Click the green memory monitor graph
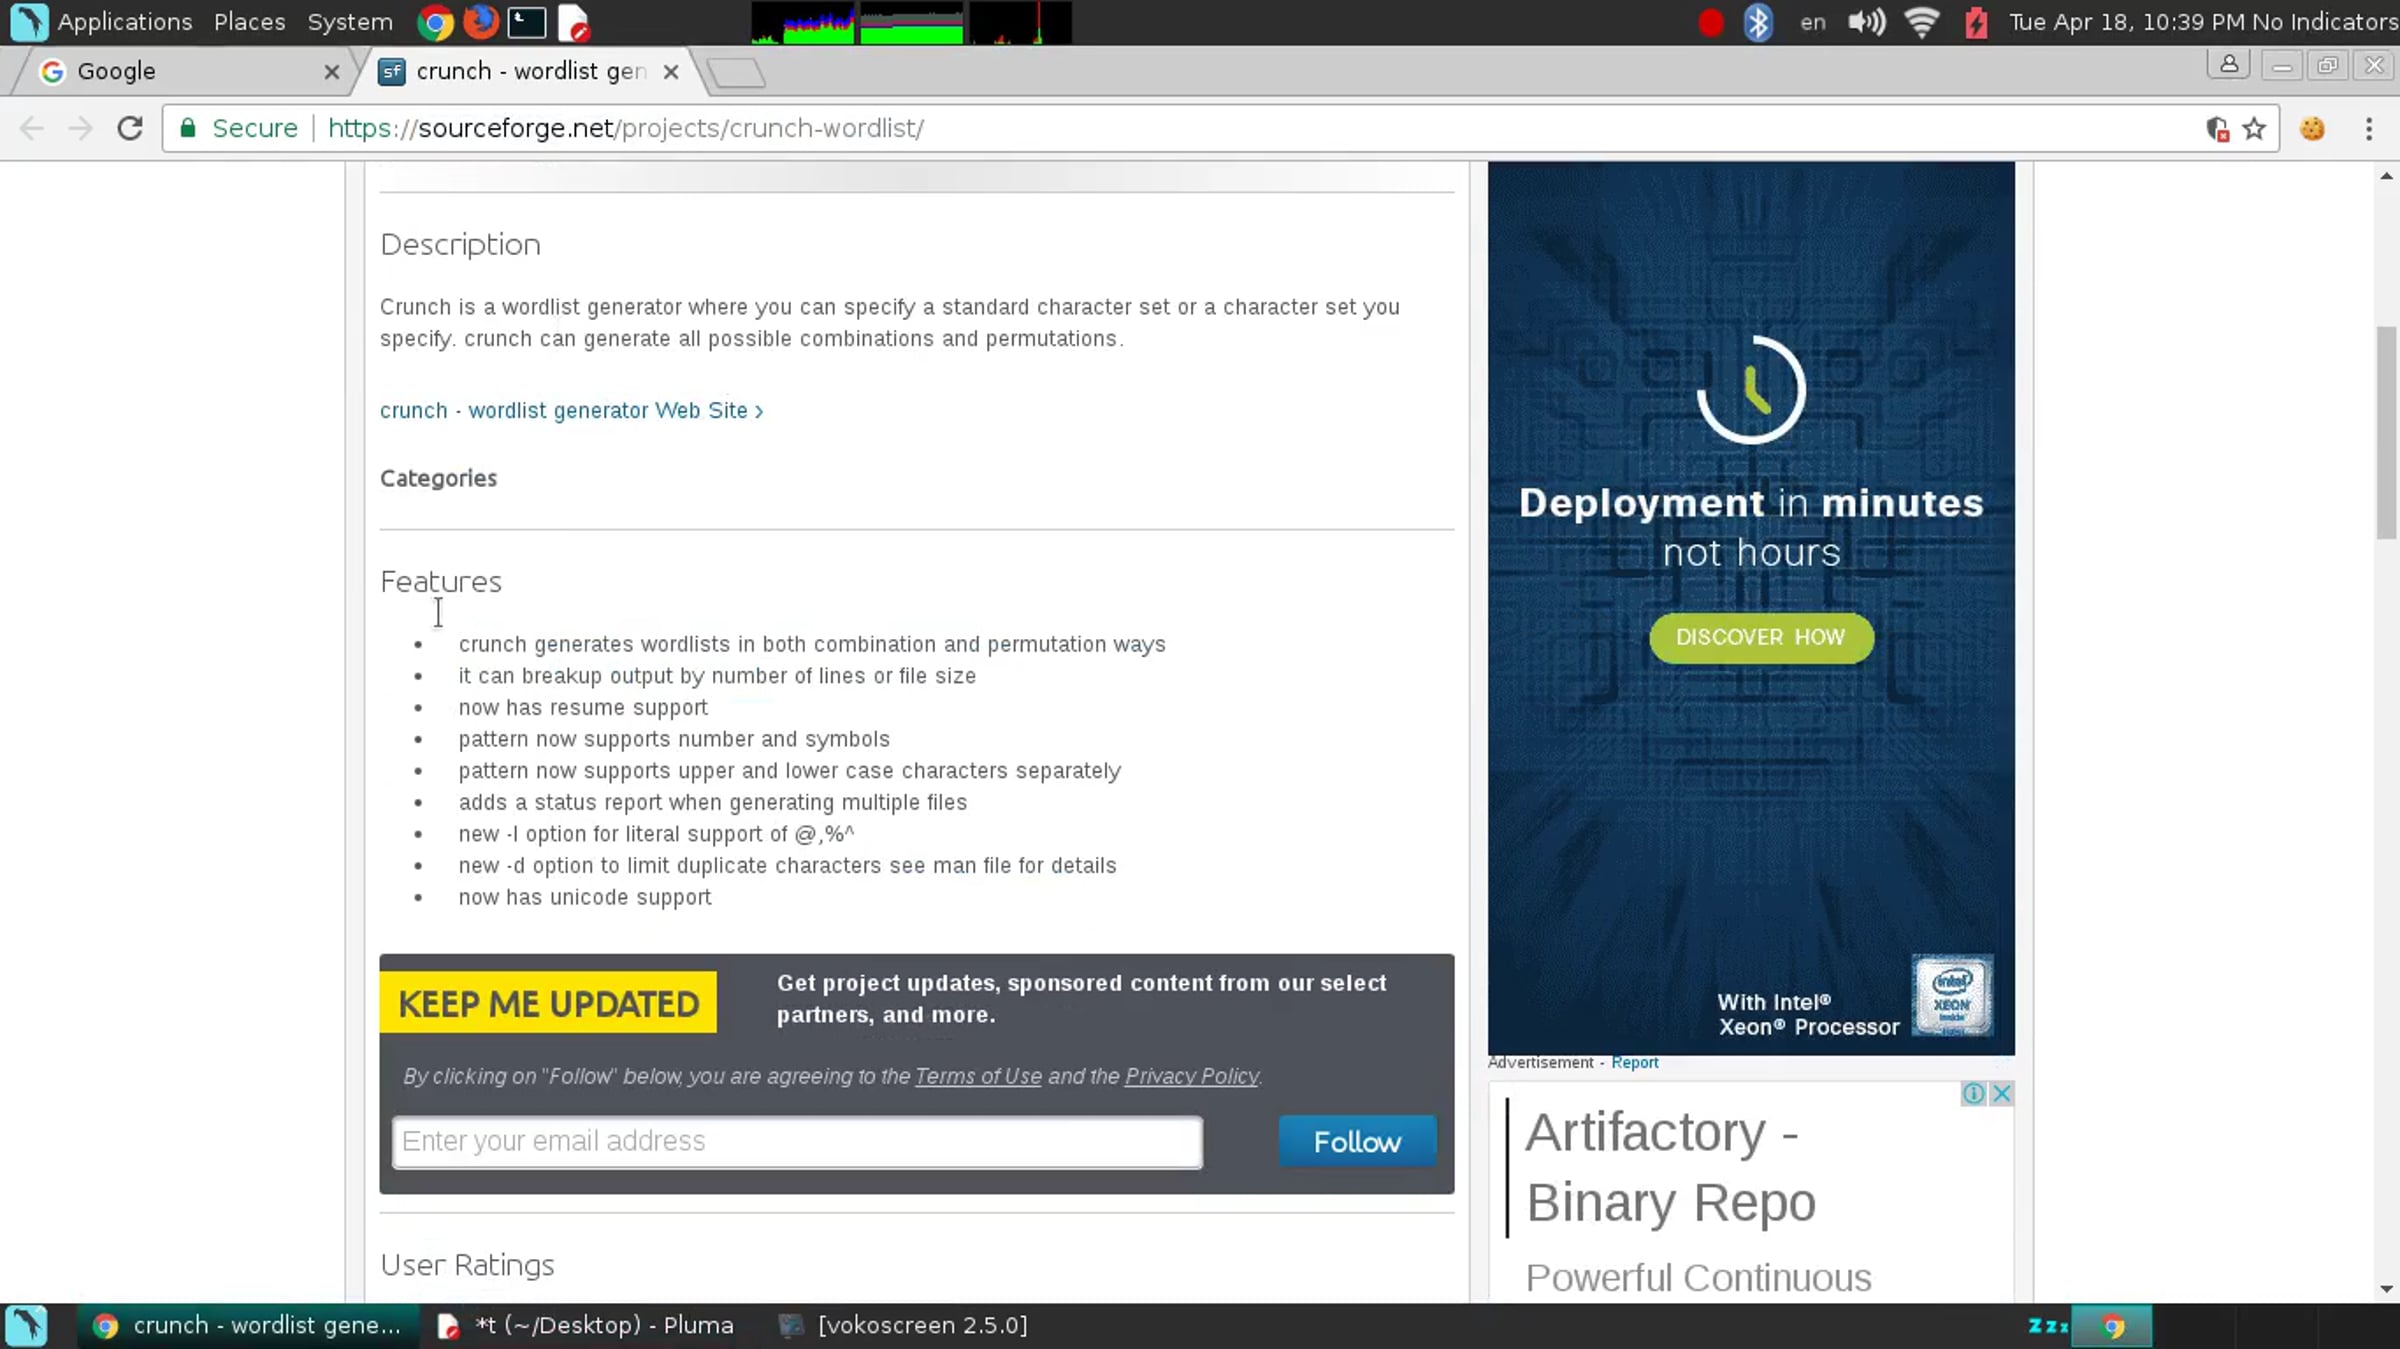The width and height of the screenshot is (2400, 1349). (x=911, y=23)
